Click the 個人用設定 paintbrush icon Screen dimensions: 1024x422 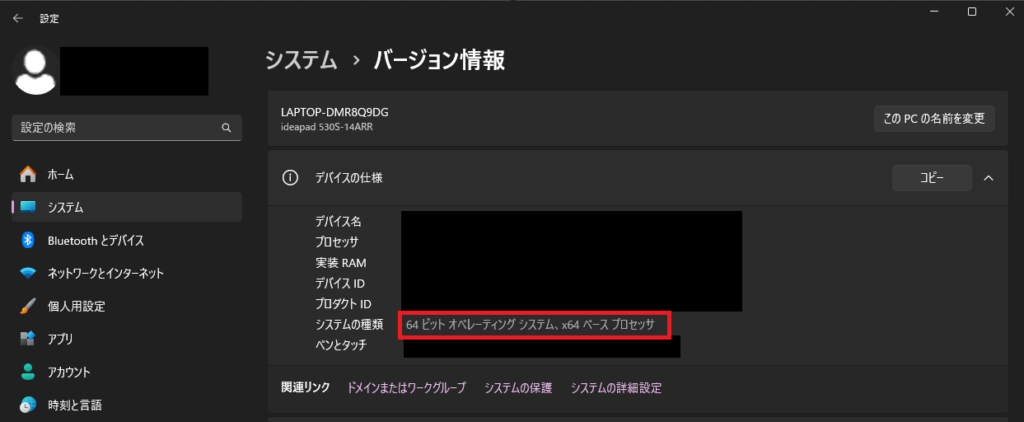click(x=28, y=306)
